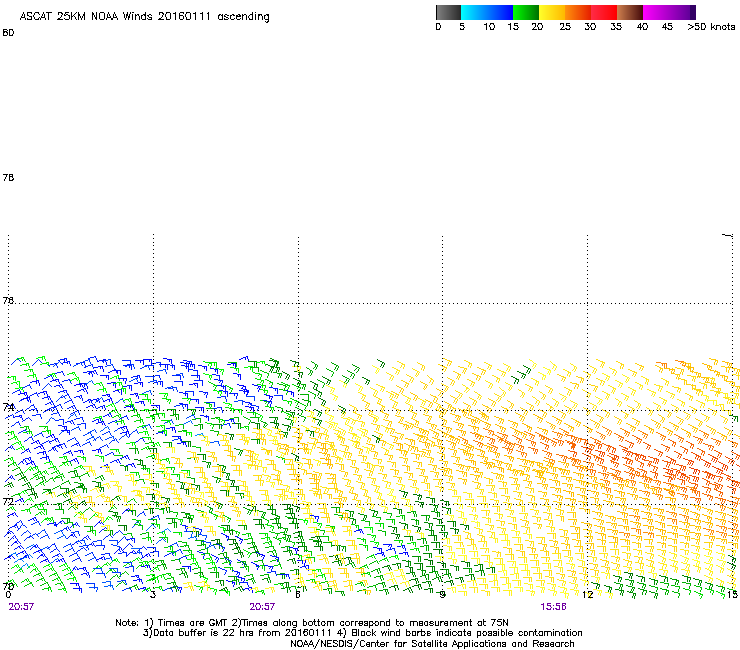Click the 78 latitude axis label
The image size is (740, 650).
(x=8, y=177)
